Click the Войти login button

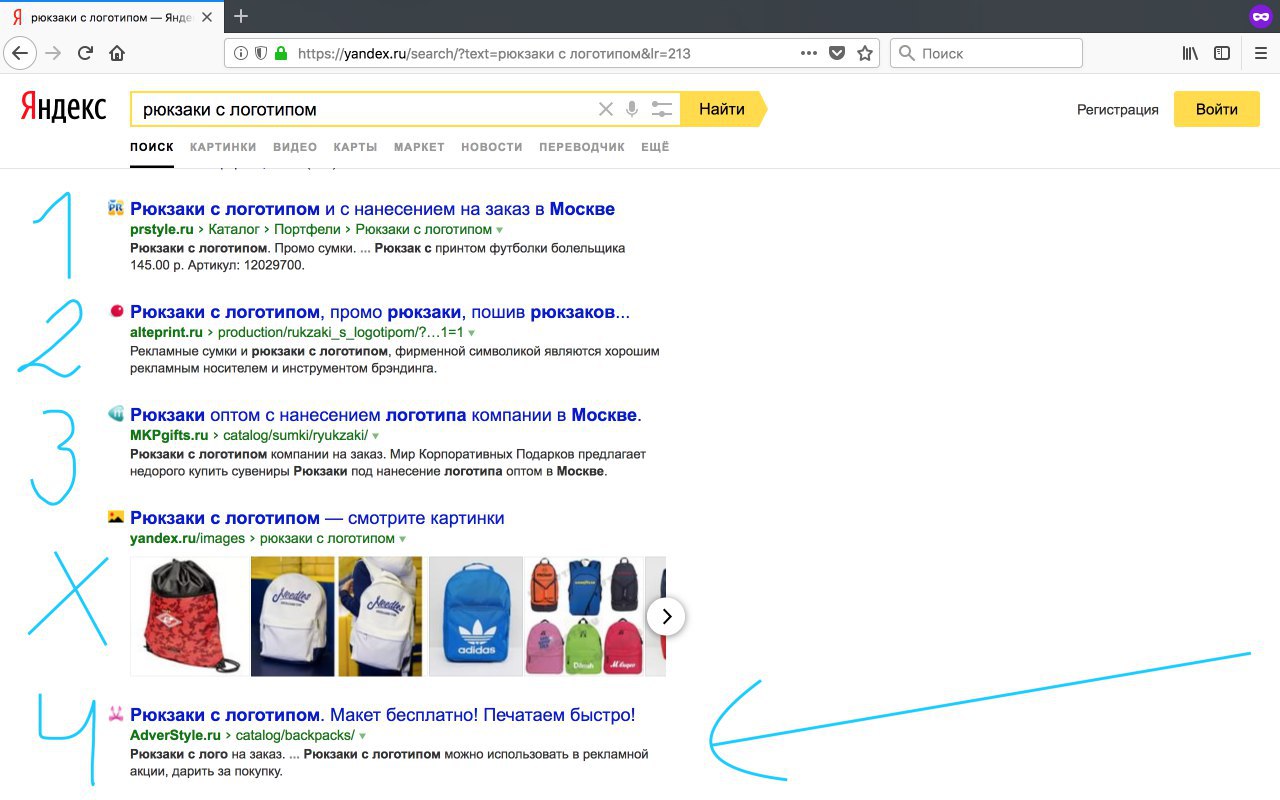click(1217, 109)
